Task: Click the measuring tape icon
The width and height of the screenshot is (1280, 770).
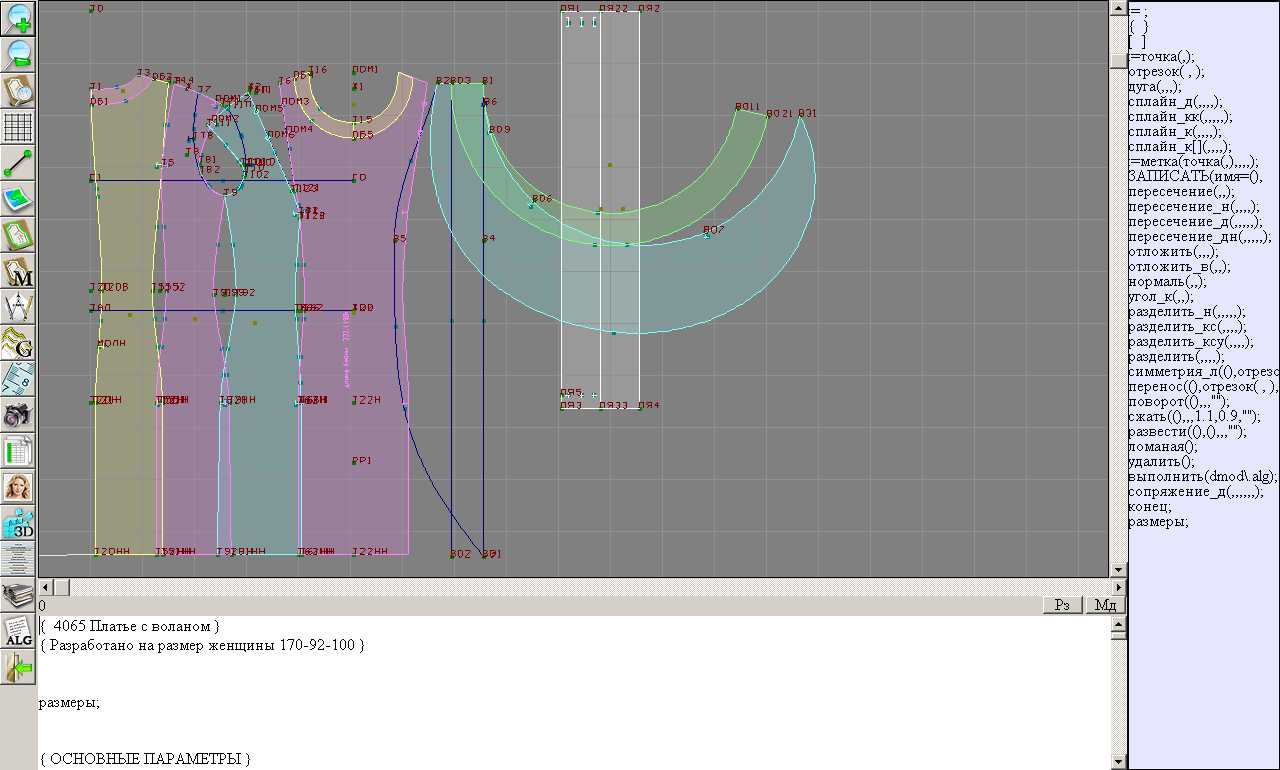Action: [x=19, y=378]
